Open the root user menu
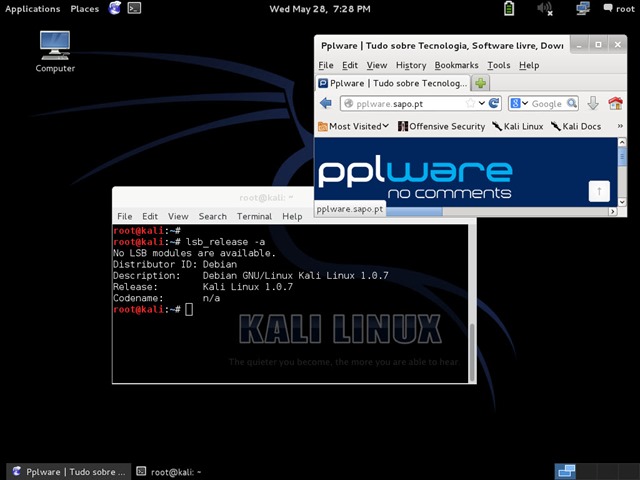Image resolution: width=640 pixels, height=480 pixels. (619, 8)
